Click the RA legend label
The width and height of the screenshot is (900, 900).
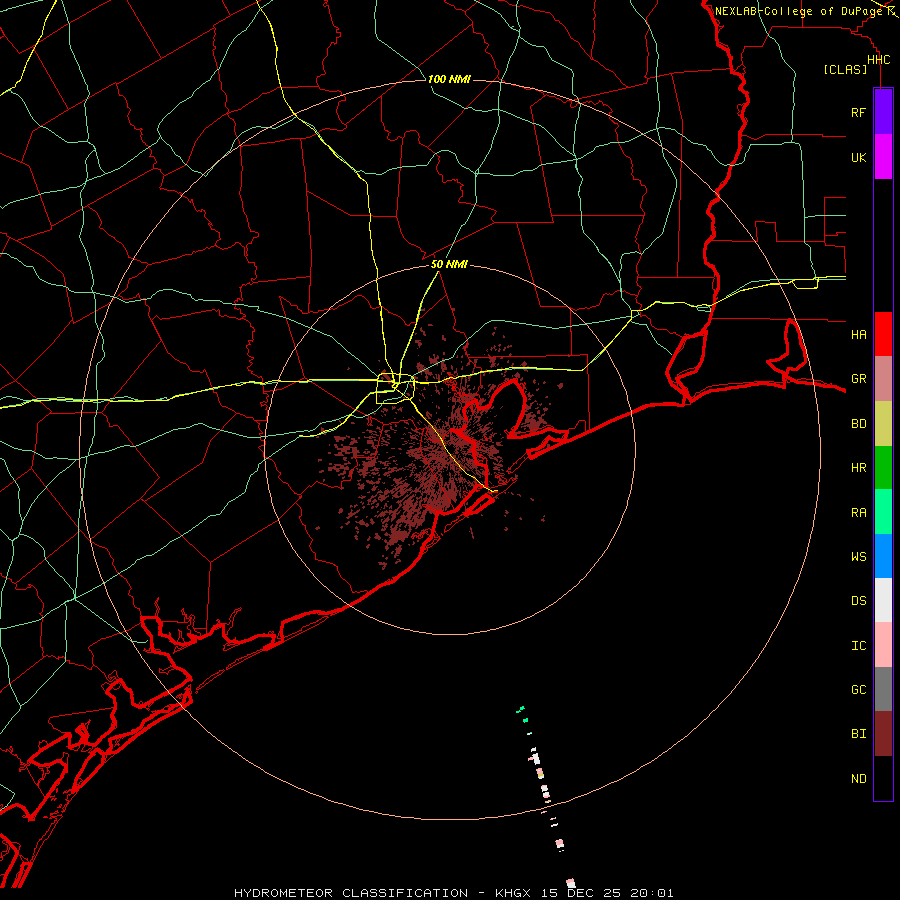pyautogui.click(x=858, y=513)
